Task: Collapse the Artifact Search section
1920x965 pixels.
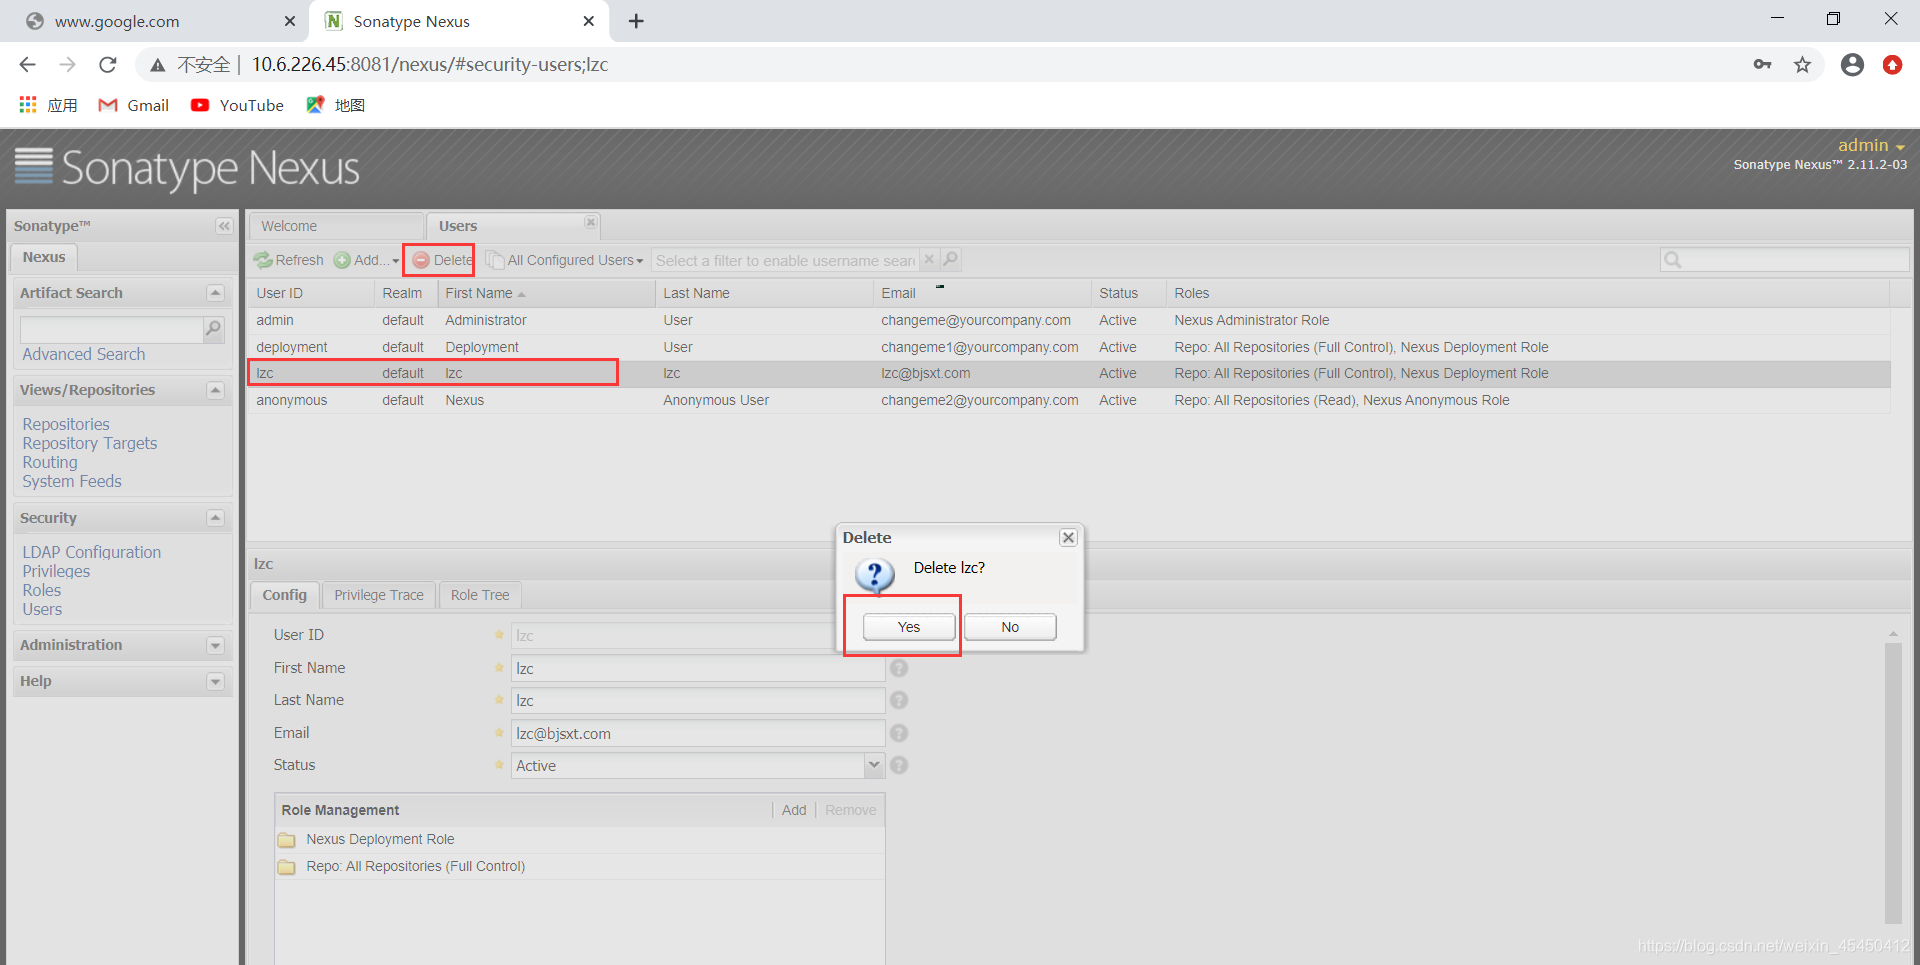Action: [215, 293]
